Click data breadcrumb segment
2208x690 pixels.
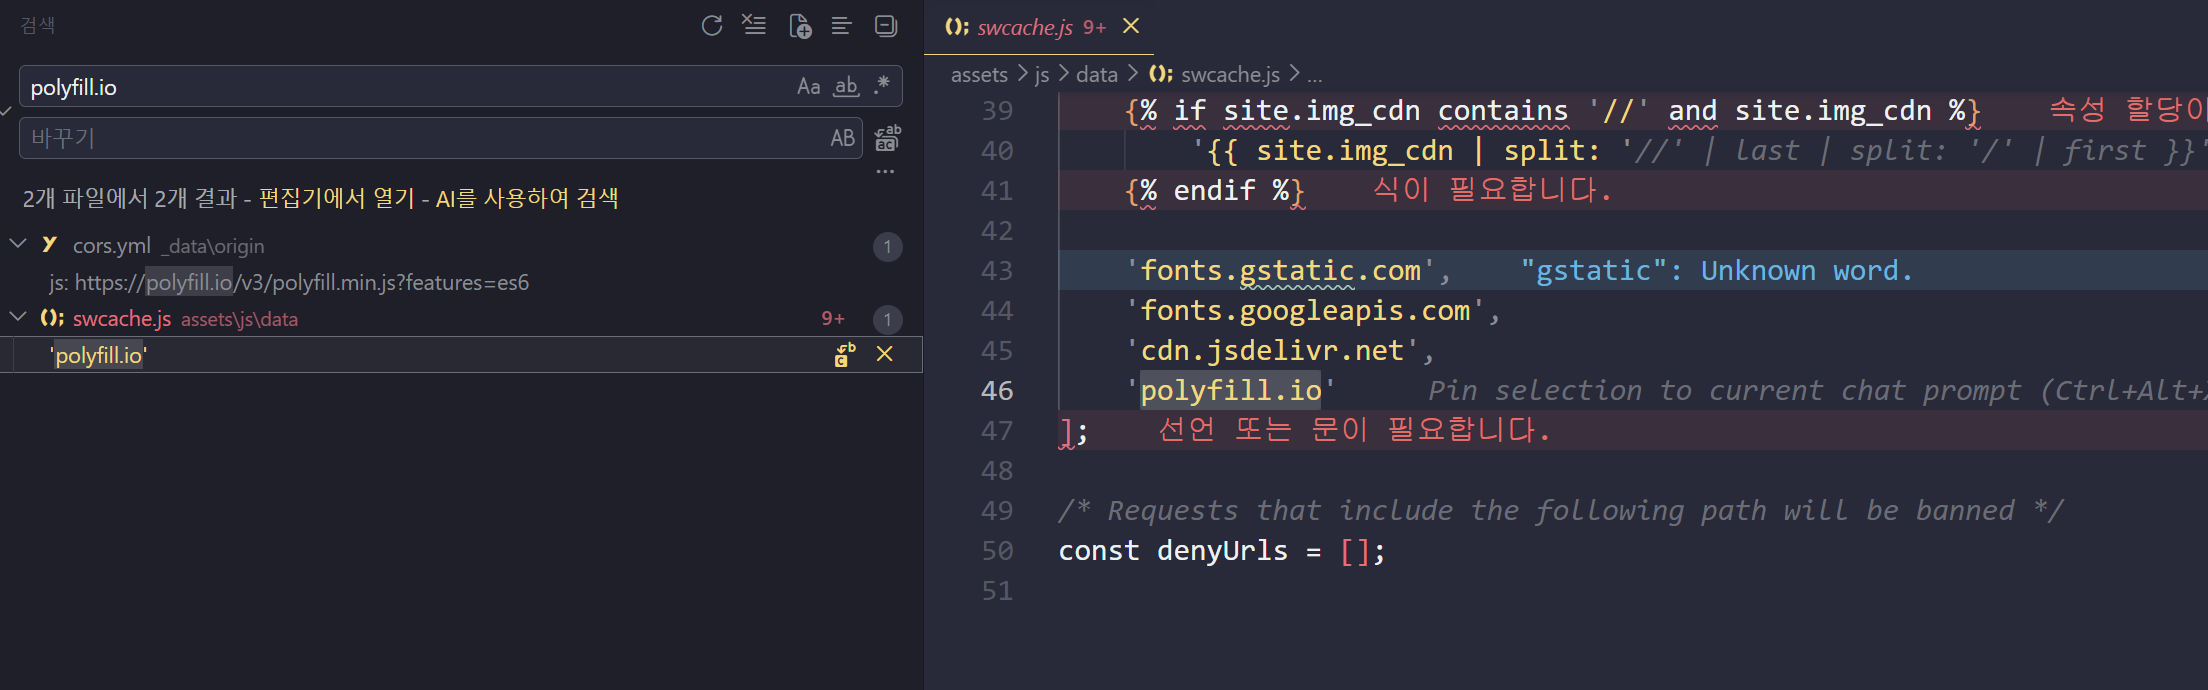tap(1097, 74)
